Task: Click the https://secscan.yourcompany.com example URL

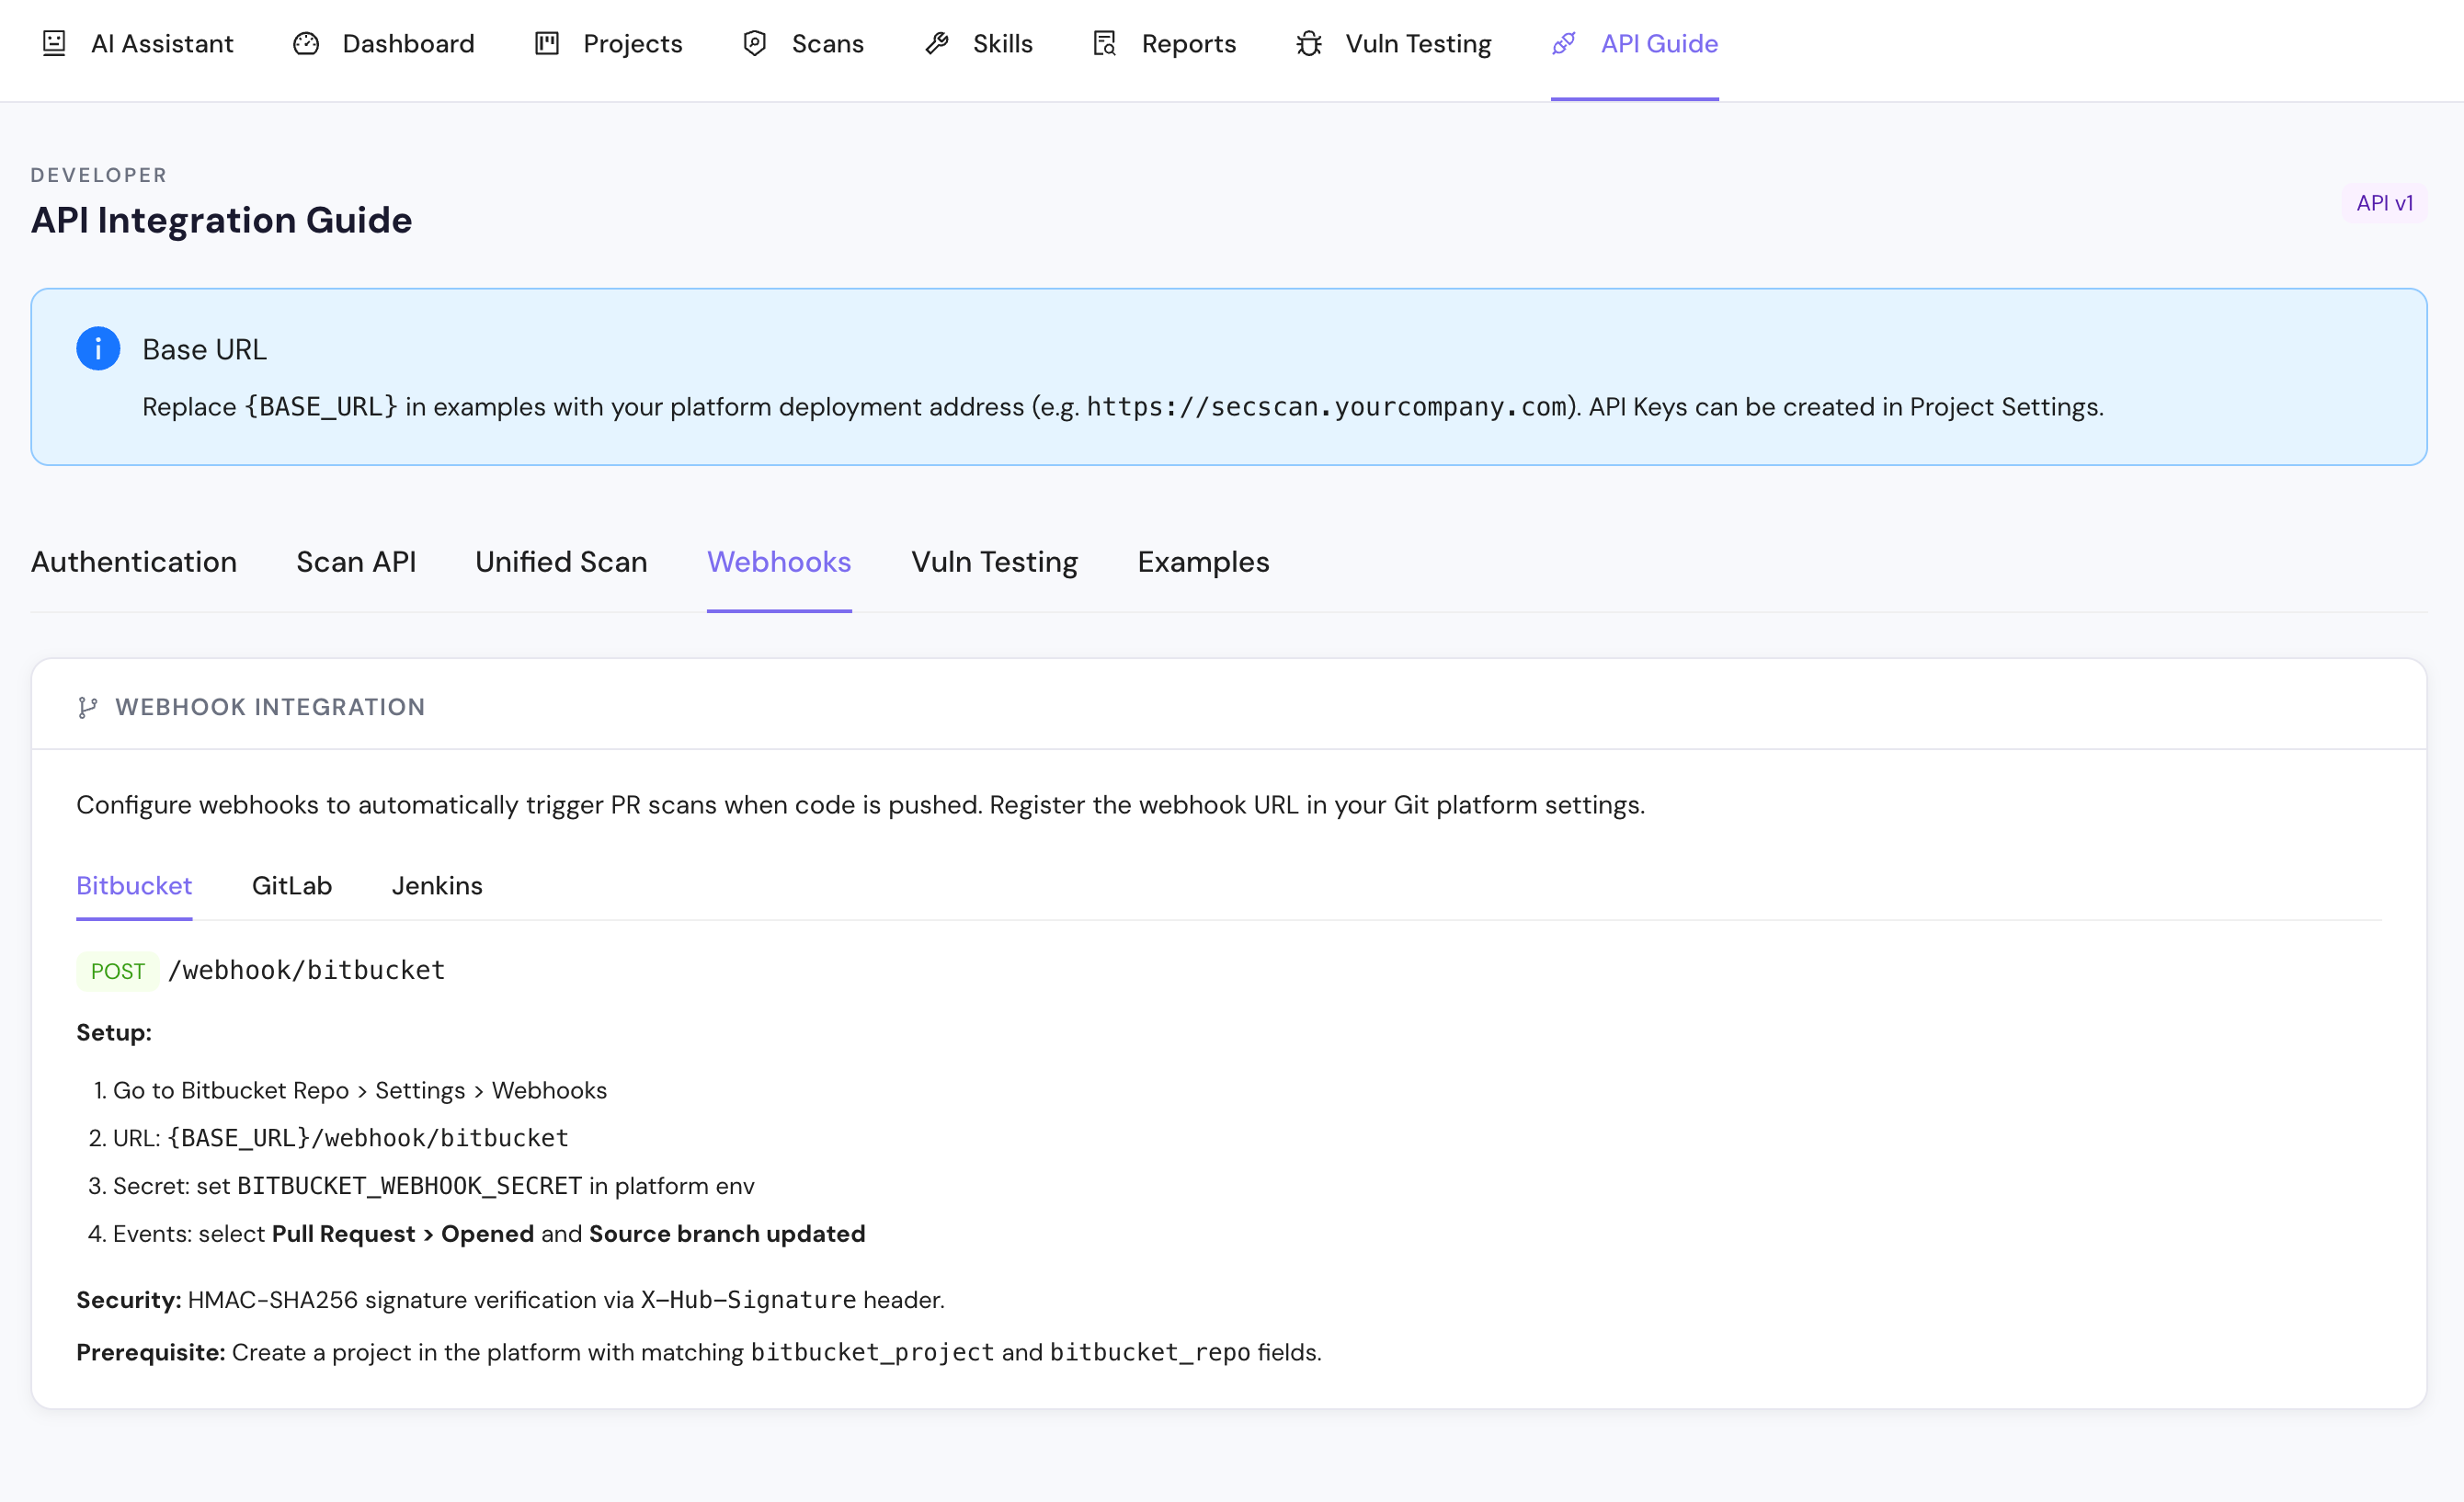Action: pos(1326,407)
